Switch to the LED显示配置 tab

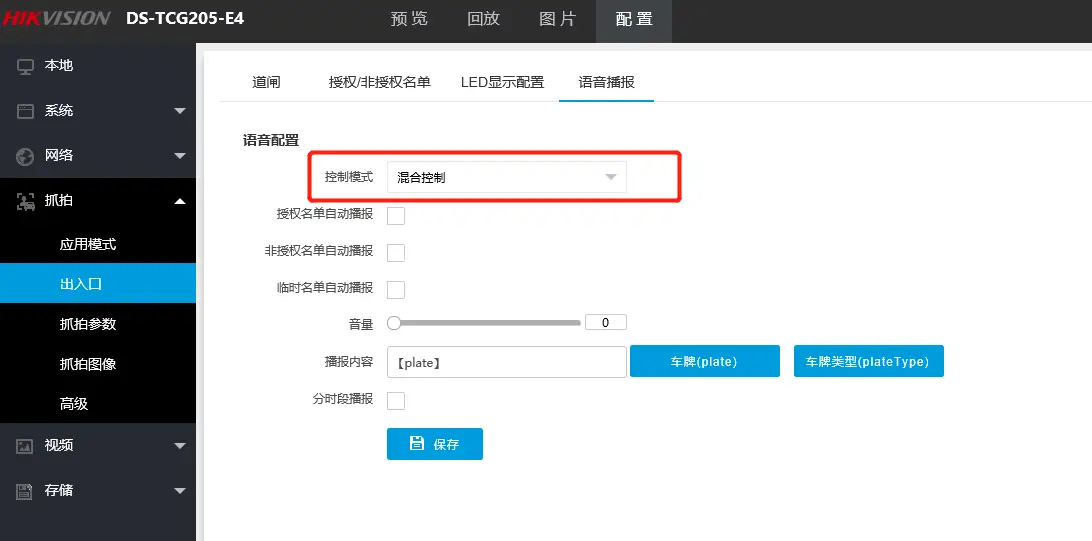[x=502, y=82]
